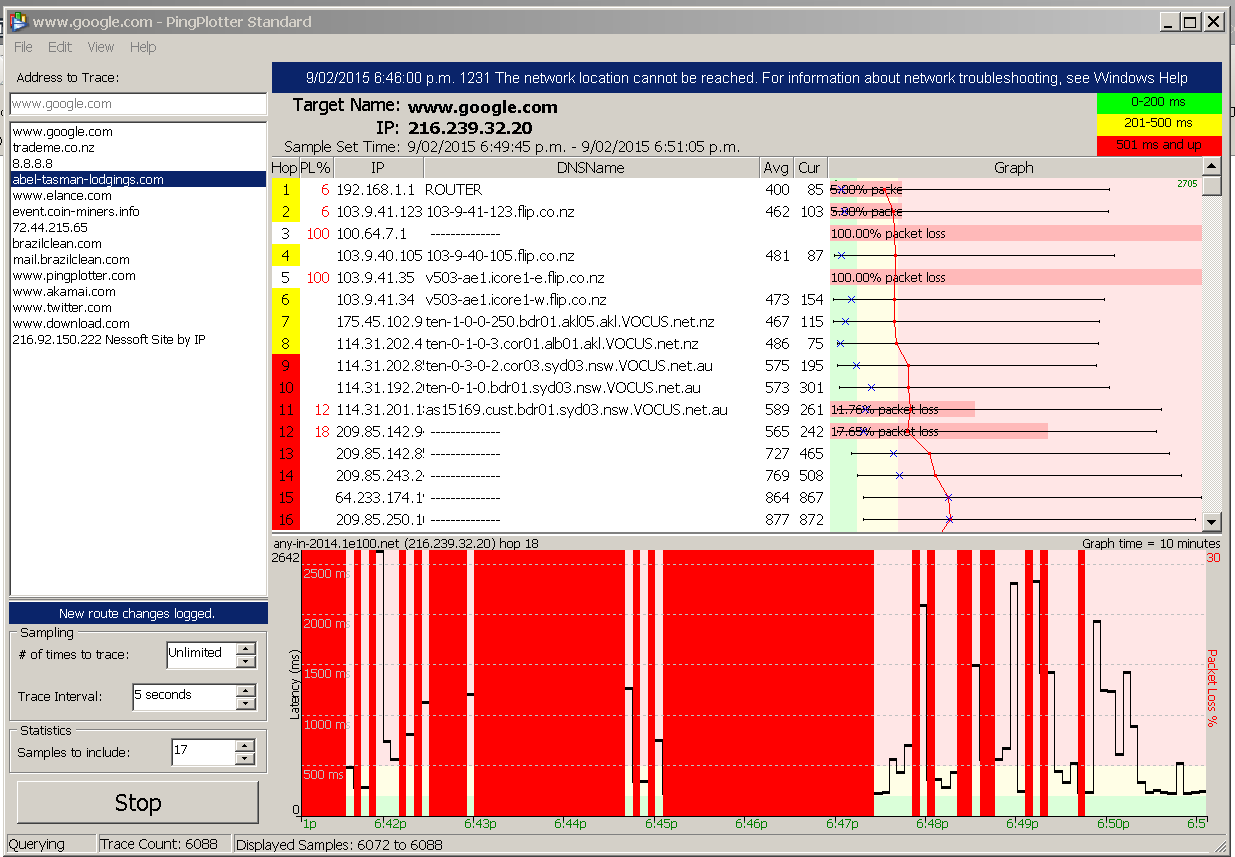Select brazilclean.com in address list
1235x857 pixels.
138,244
